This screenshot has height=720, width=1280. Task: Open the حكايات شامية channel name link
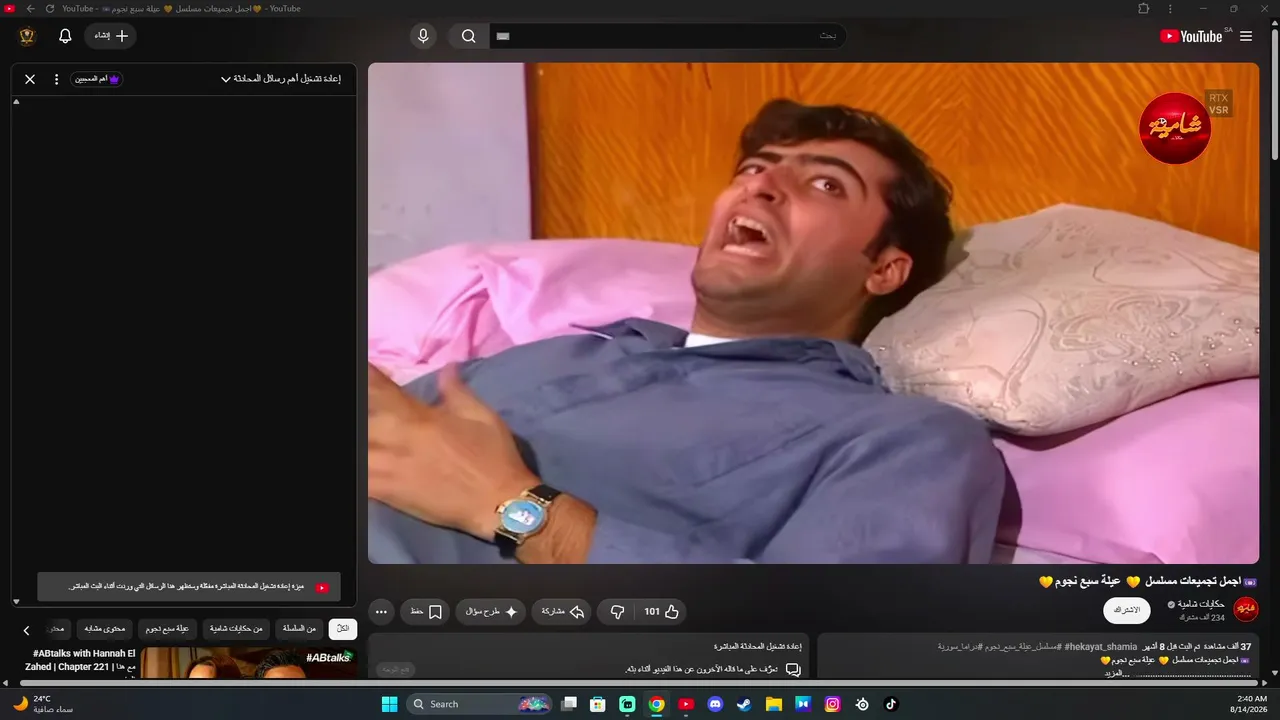tap(1202, 604)
